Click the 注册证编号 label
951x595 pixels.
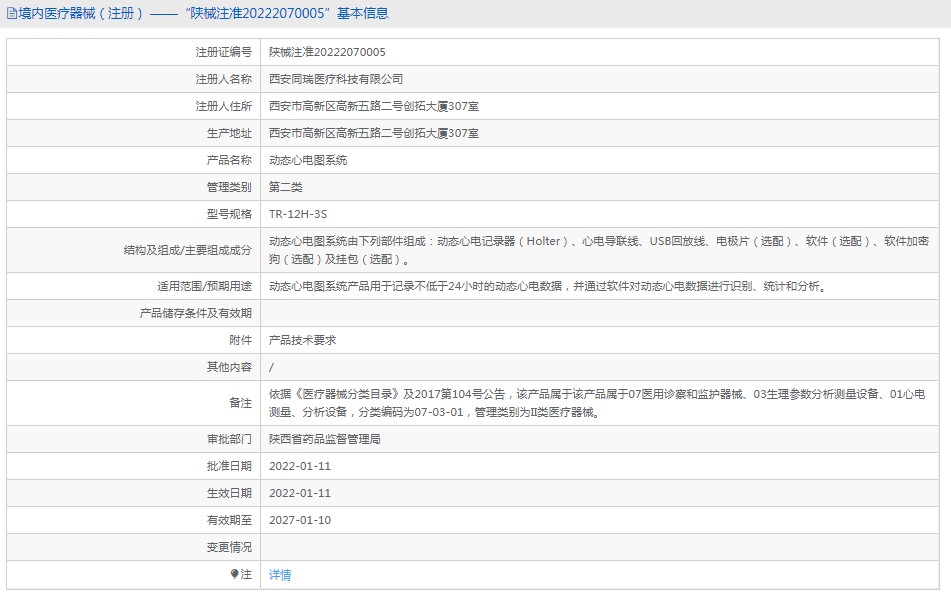(223, 52)
